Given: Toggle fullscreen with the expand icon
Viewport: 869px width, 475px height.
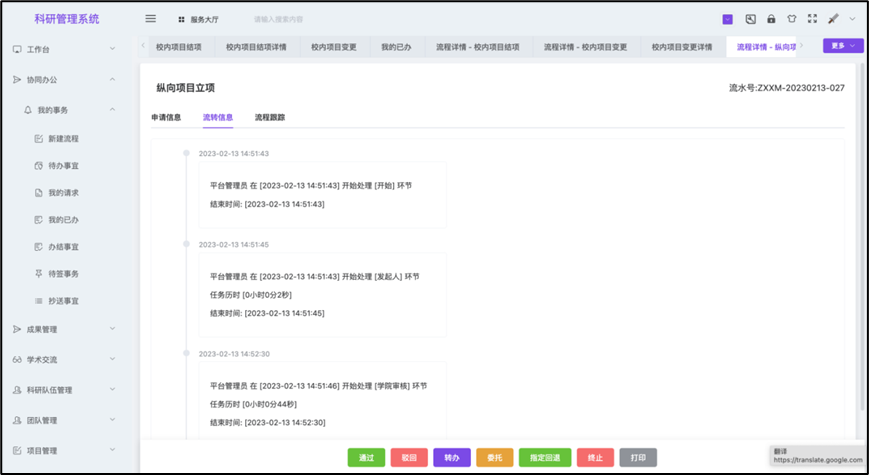Looking at the screenshot, I should pos(812,19).
